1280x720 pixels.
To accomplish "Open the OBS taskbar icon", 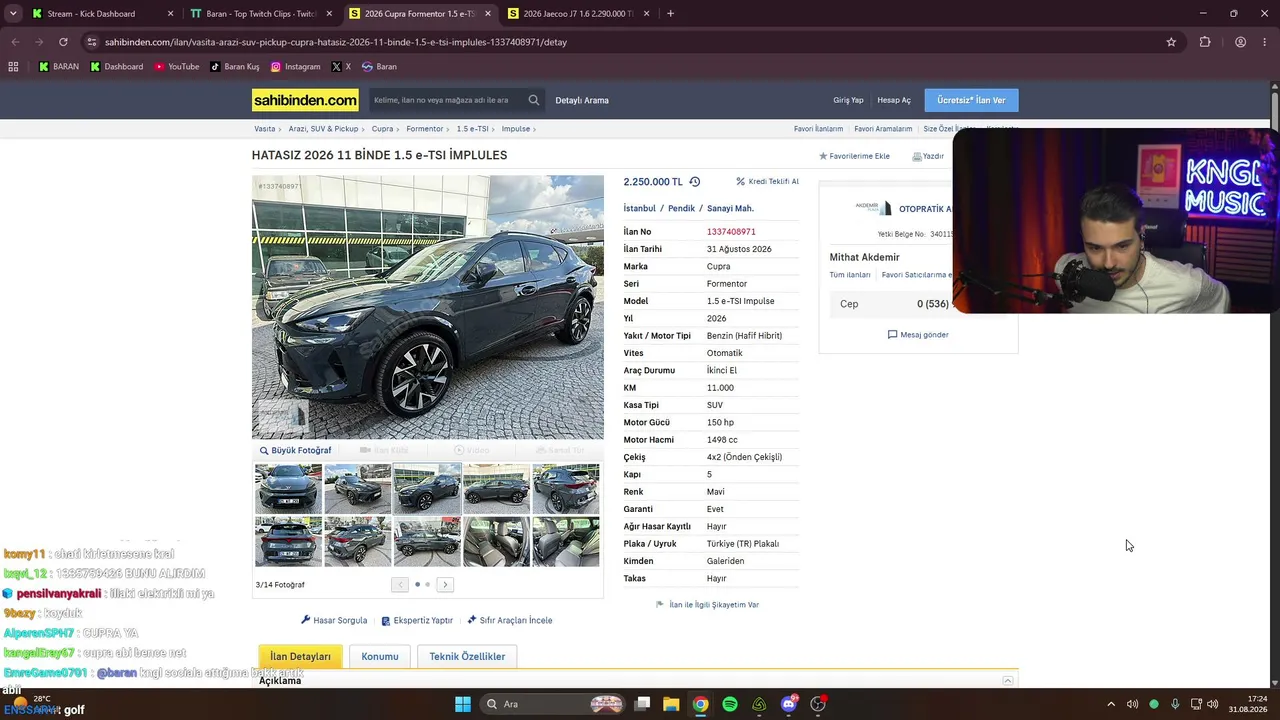I will tap(818, 704).
